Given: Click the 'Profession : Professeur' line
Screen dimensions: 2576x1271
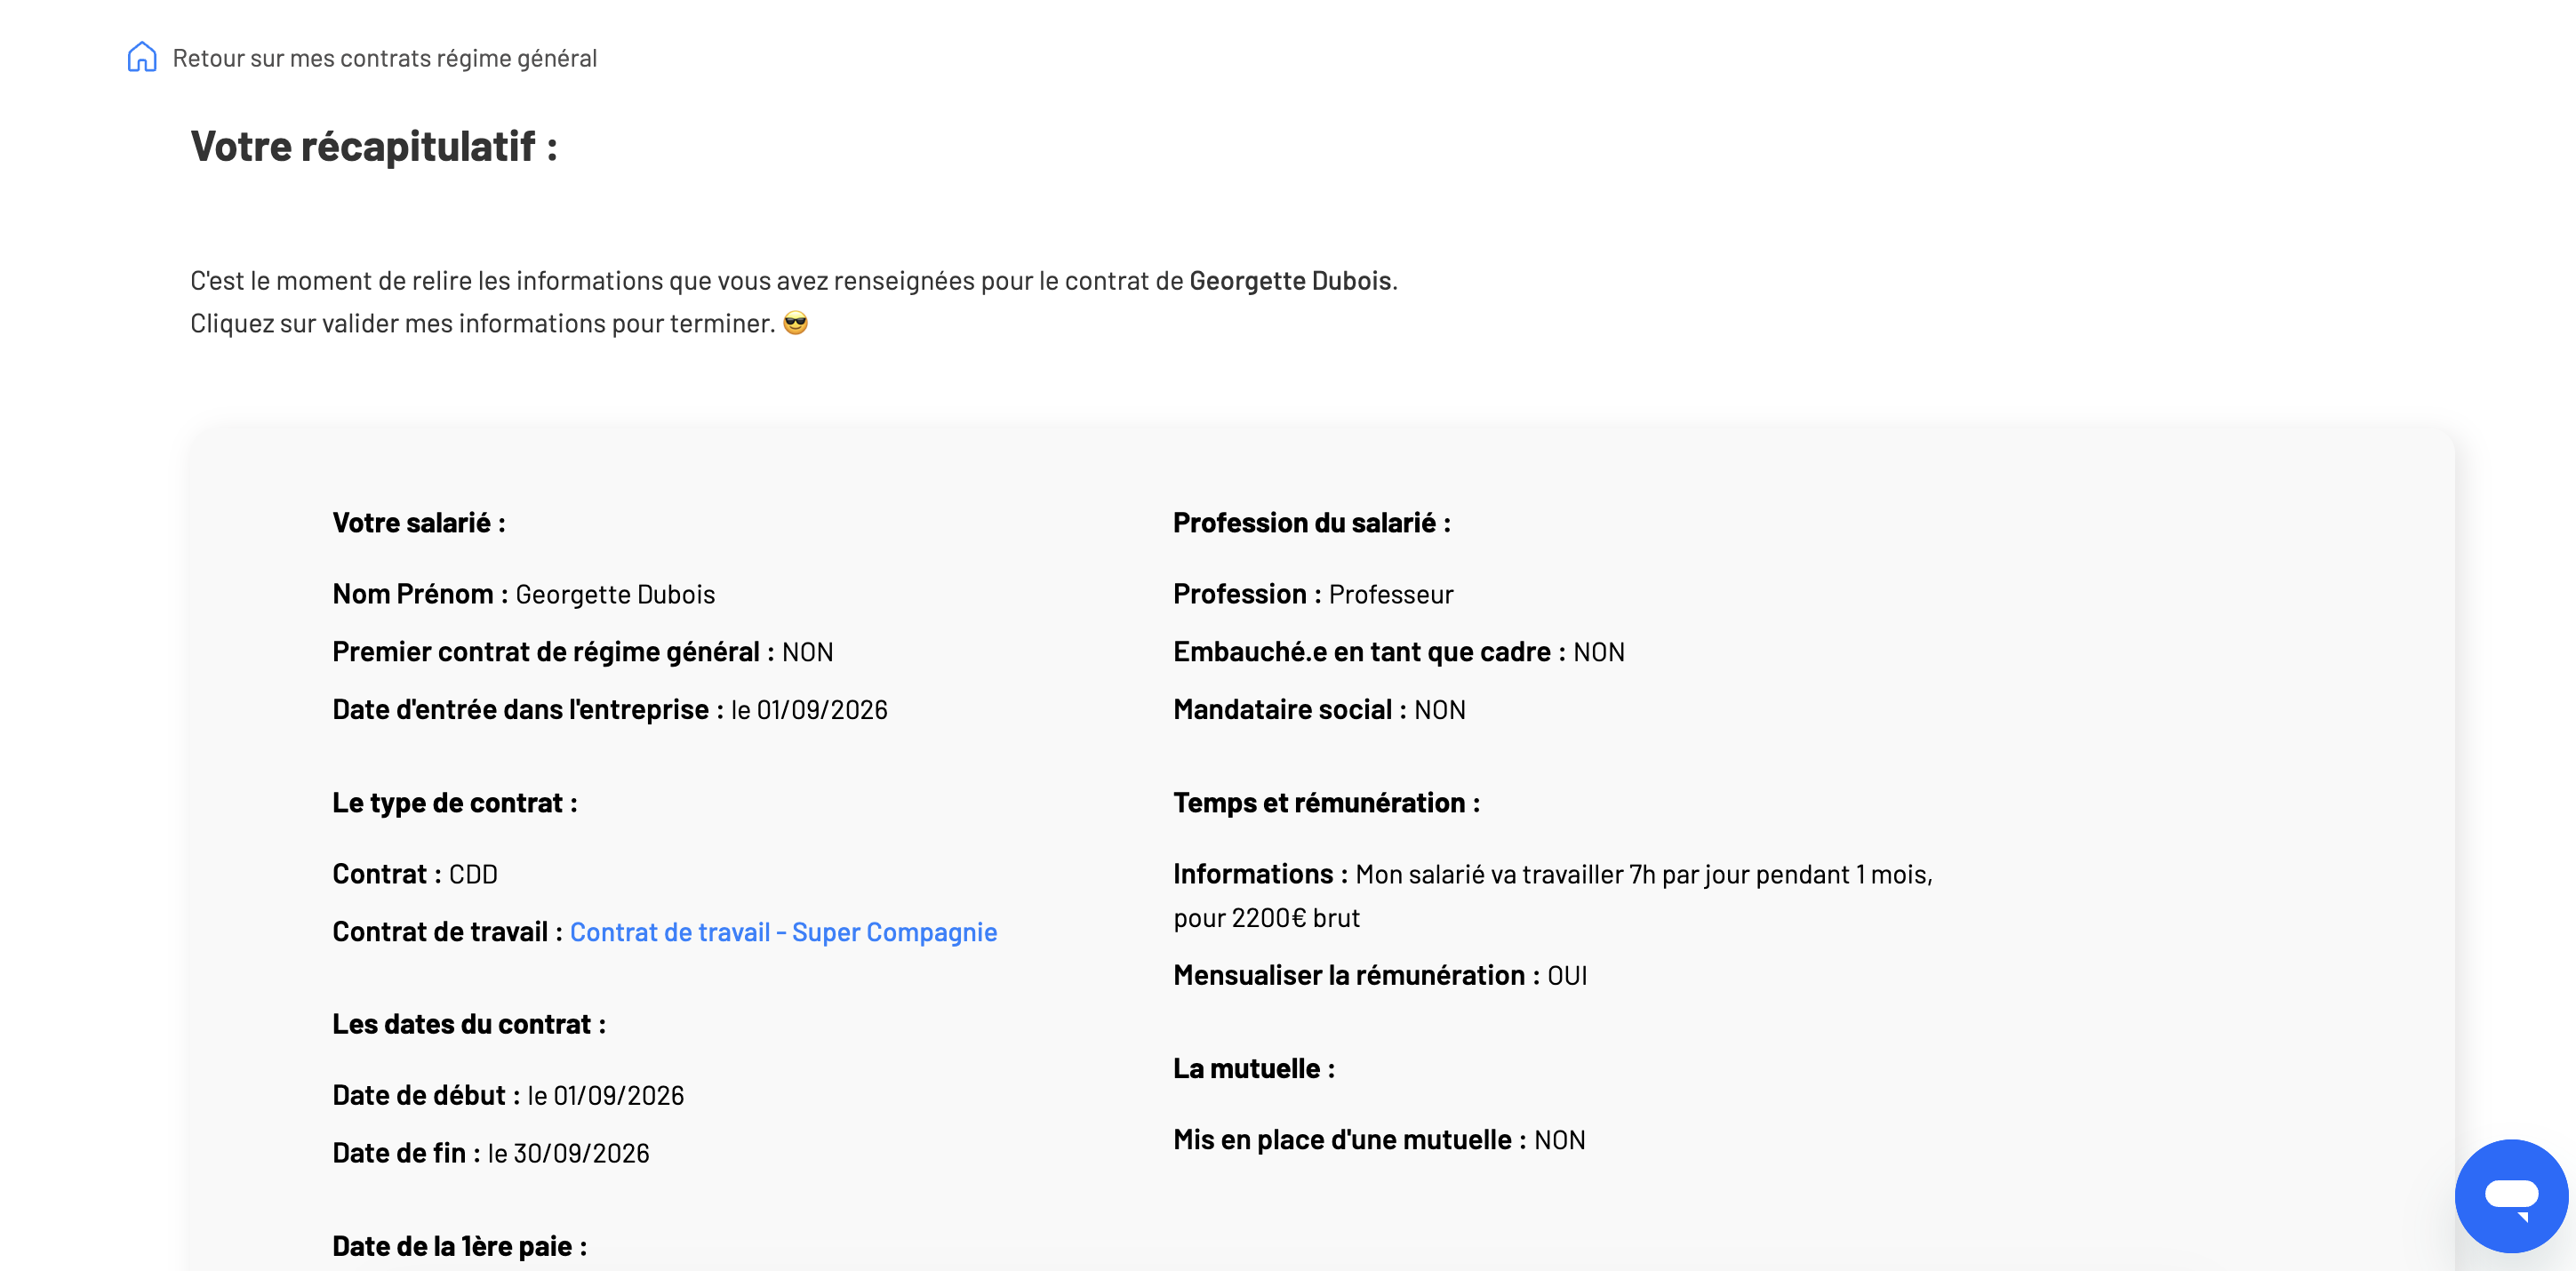Looking at the screenshot, I should 1313,594.
